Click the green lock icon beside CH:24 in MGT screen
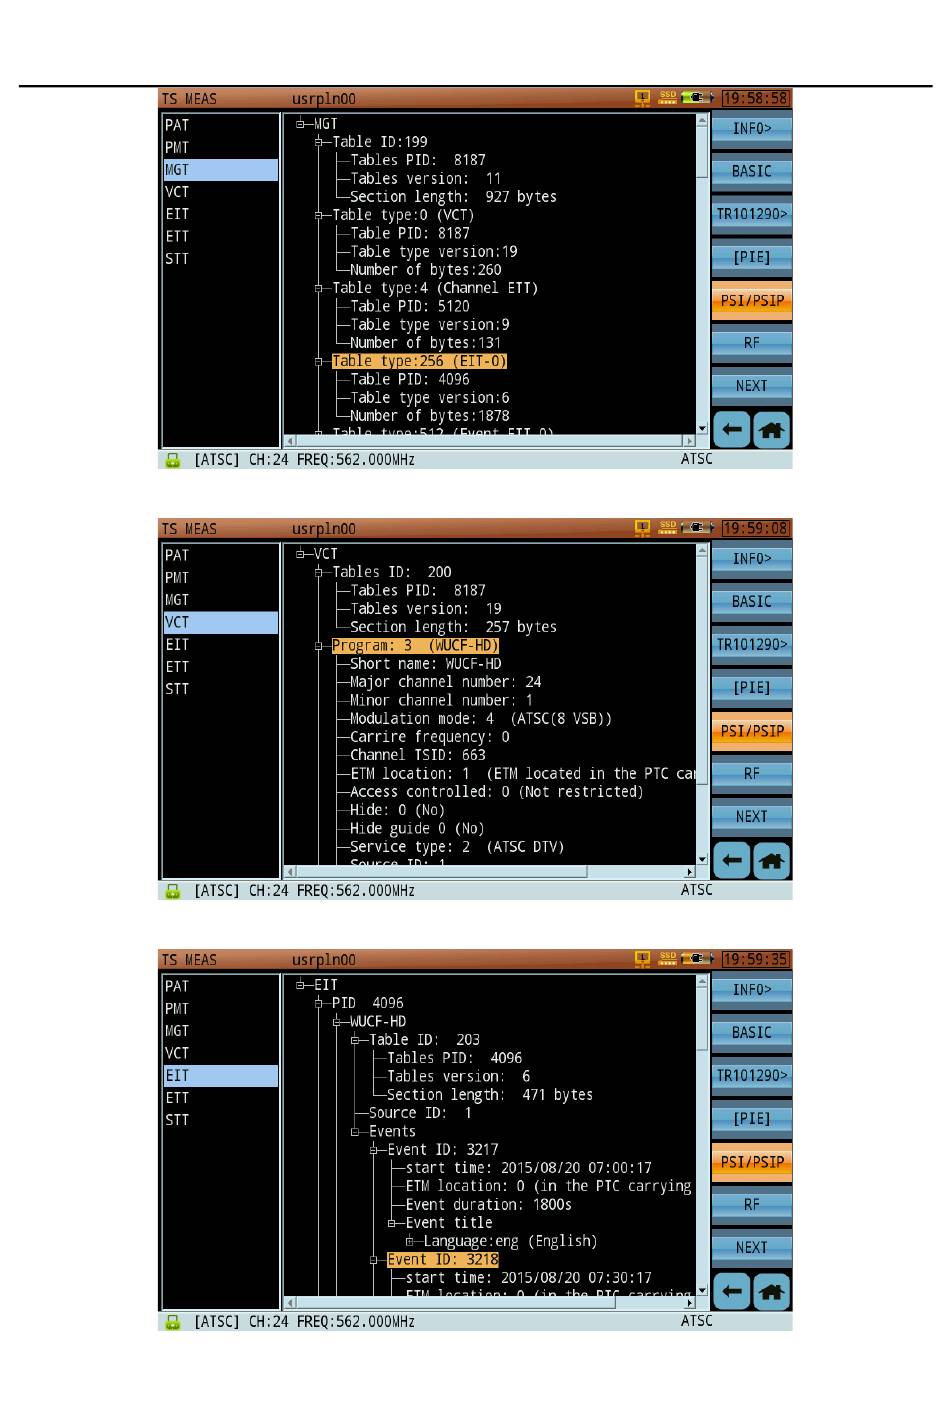950x1421 pixels. (x=172, y=460)
